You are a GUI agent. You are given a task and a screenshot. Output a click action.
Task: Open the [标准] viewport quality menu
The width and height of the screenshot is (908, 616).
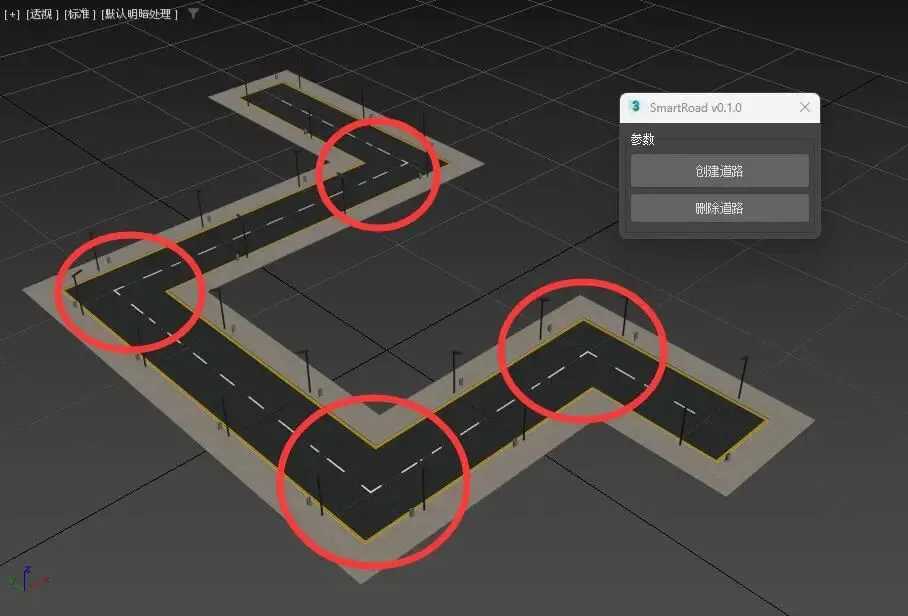(80, 14)
